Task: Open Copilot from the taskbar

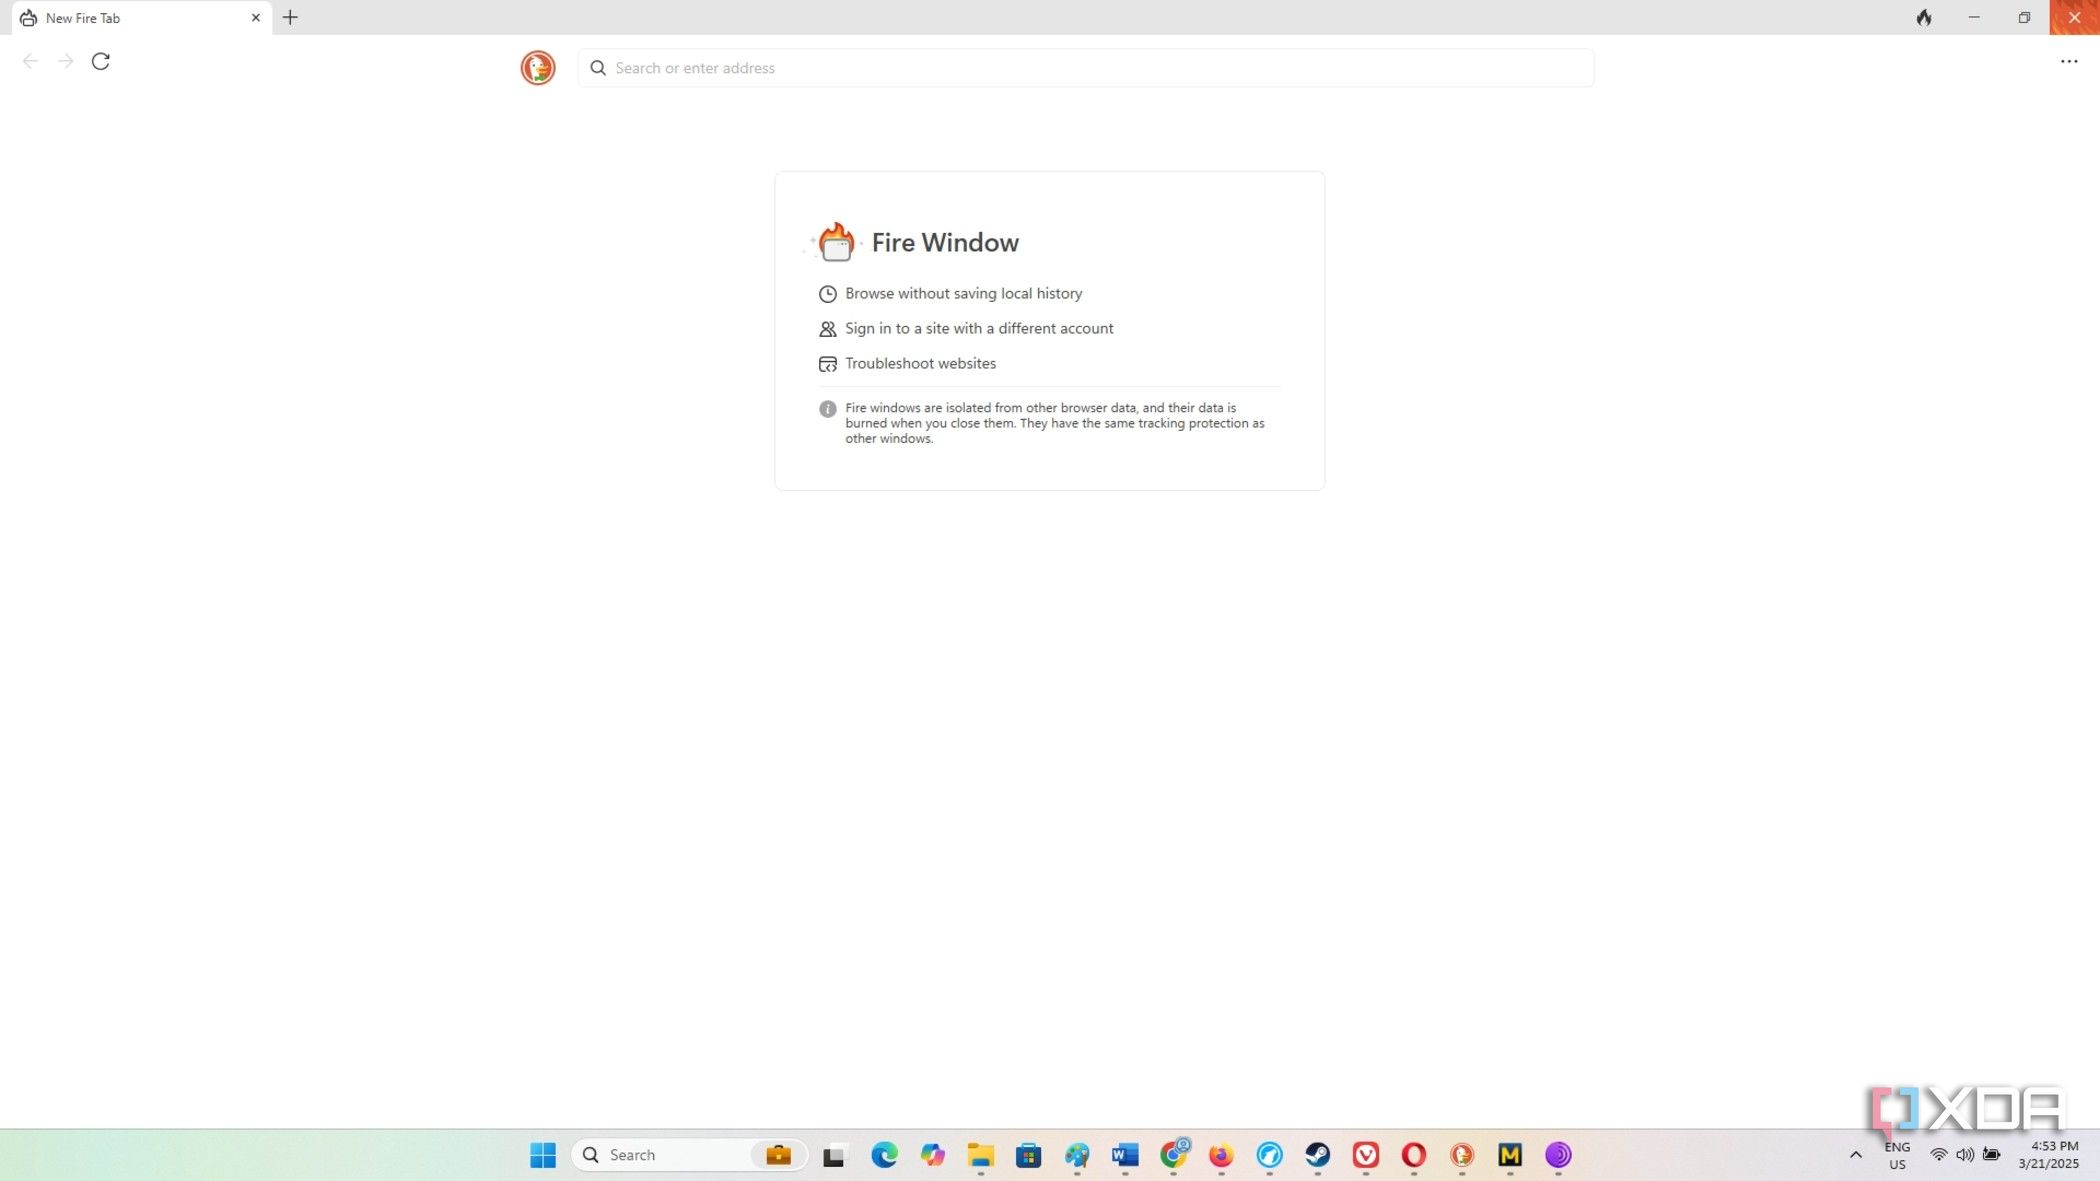Action: coord(932,1155)
